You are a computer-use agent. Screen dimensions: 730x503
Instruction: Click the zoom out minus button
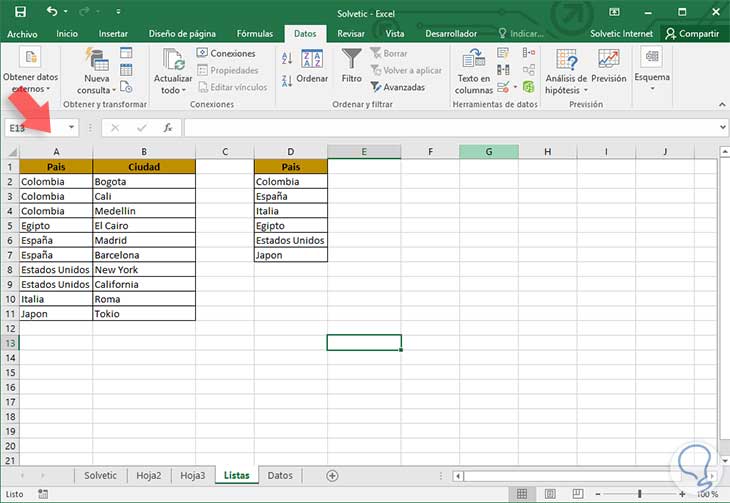598,494
